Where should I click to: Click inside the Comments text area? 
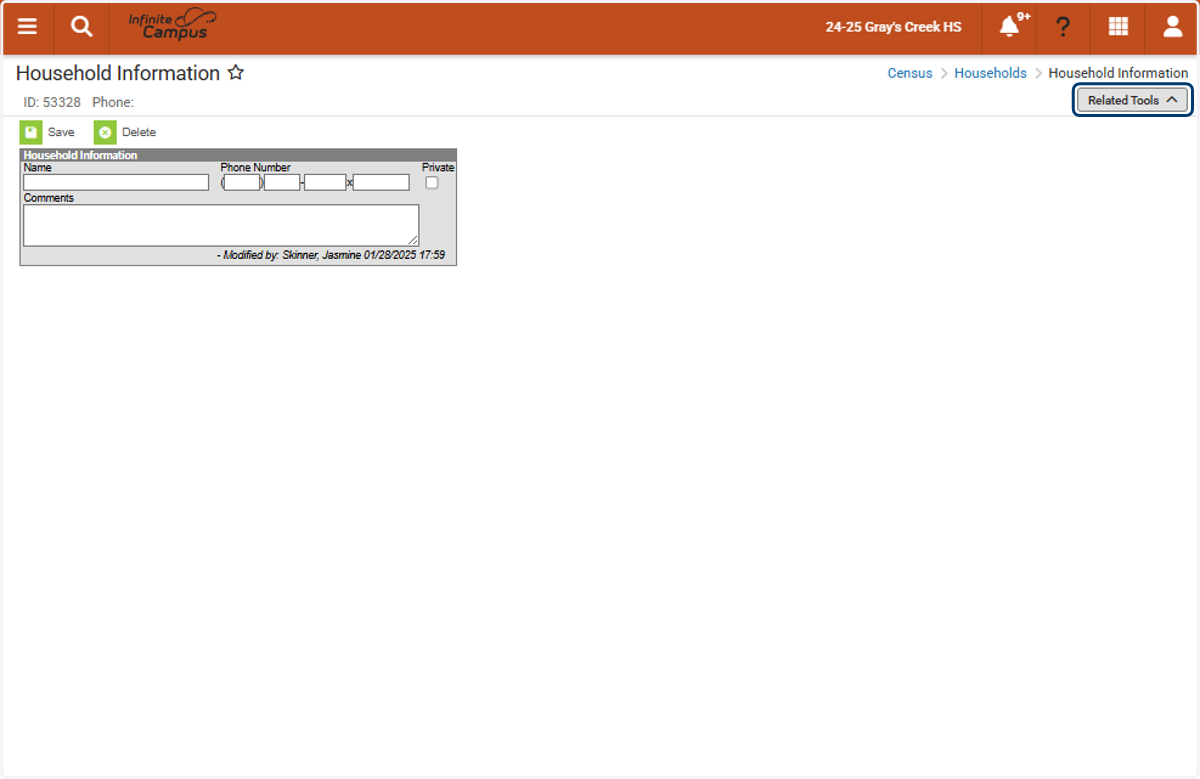[221, 225]
